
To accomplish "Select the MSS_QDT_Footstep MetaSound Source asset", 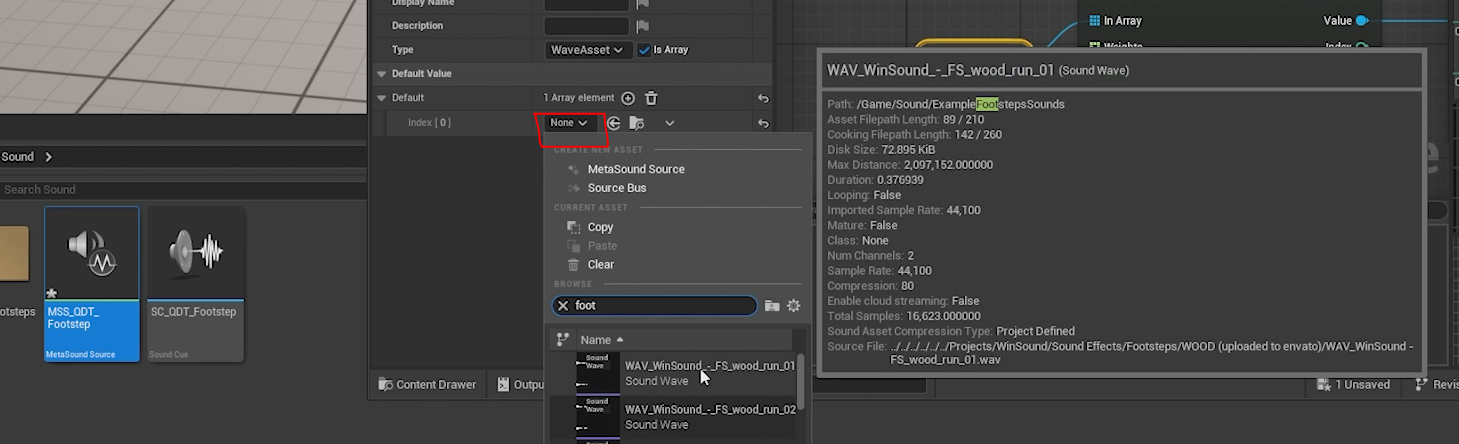I will (x=92, y=284).
